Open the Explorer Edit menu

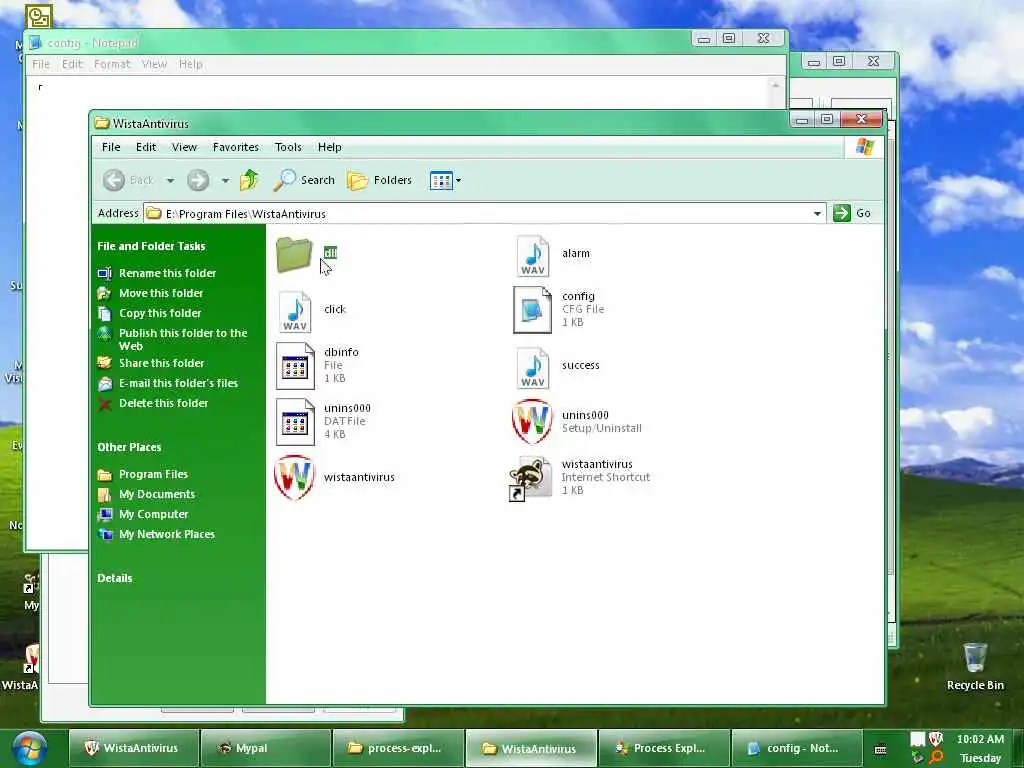point(146,147)
